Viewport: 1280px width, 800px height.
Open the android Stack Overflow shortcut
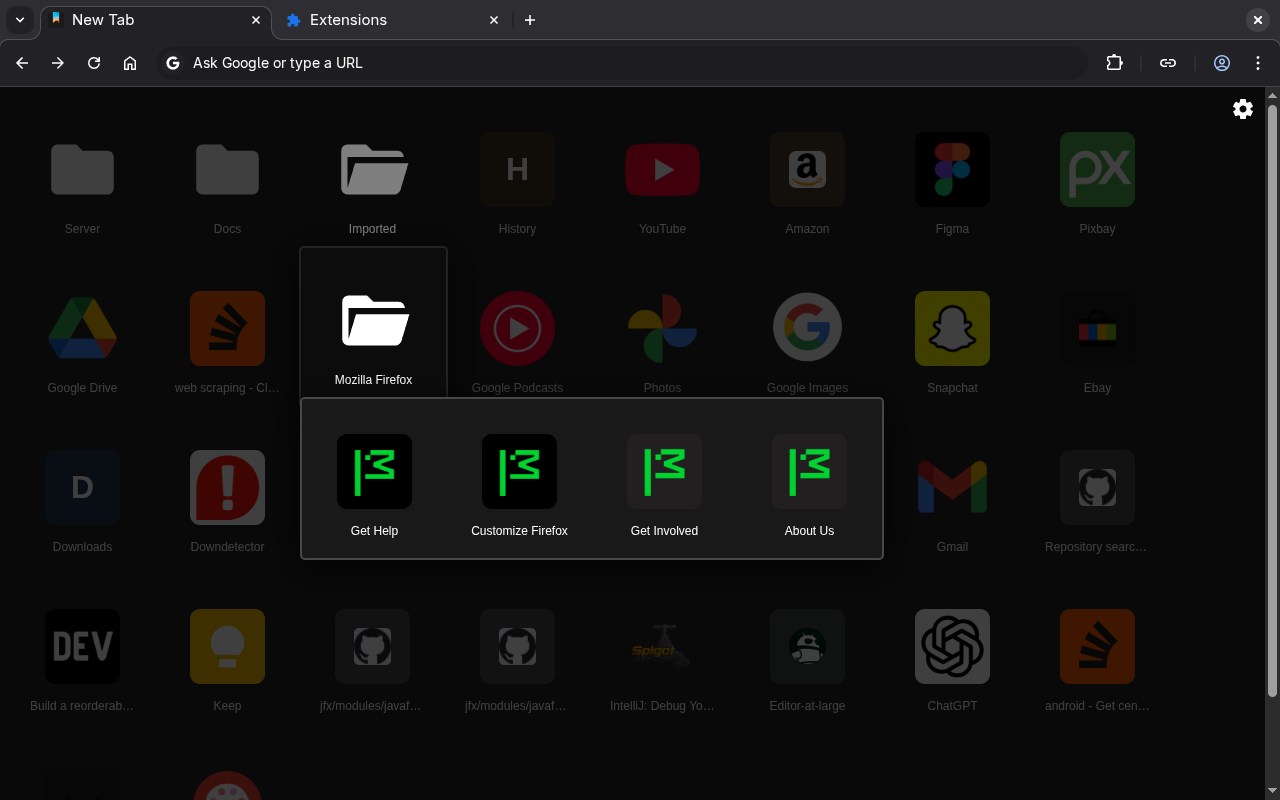pyautogui.click(x=1097, y=660)
